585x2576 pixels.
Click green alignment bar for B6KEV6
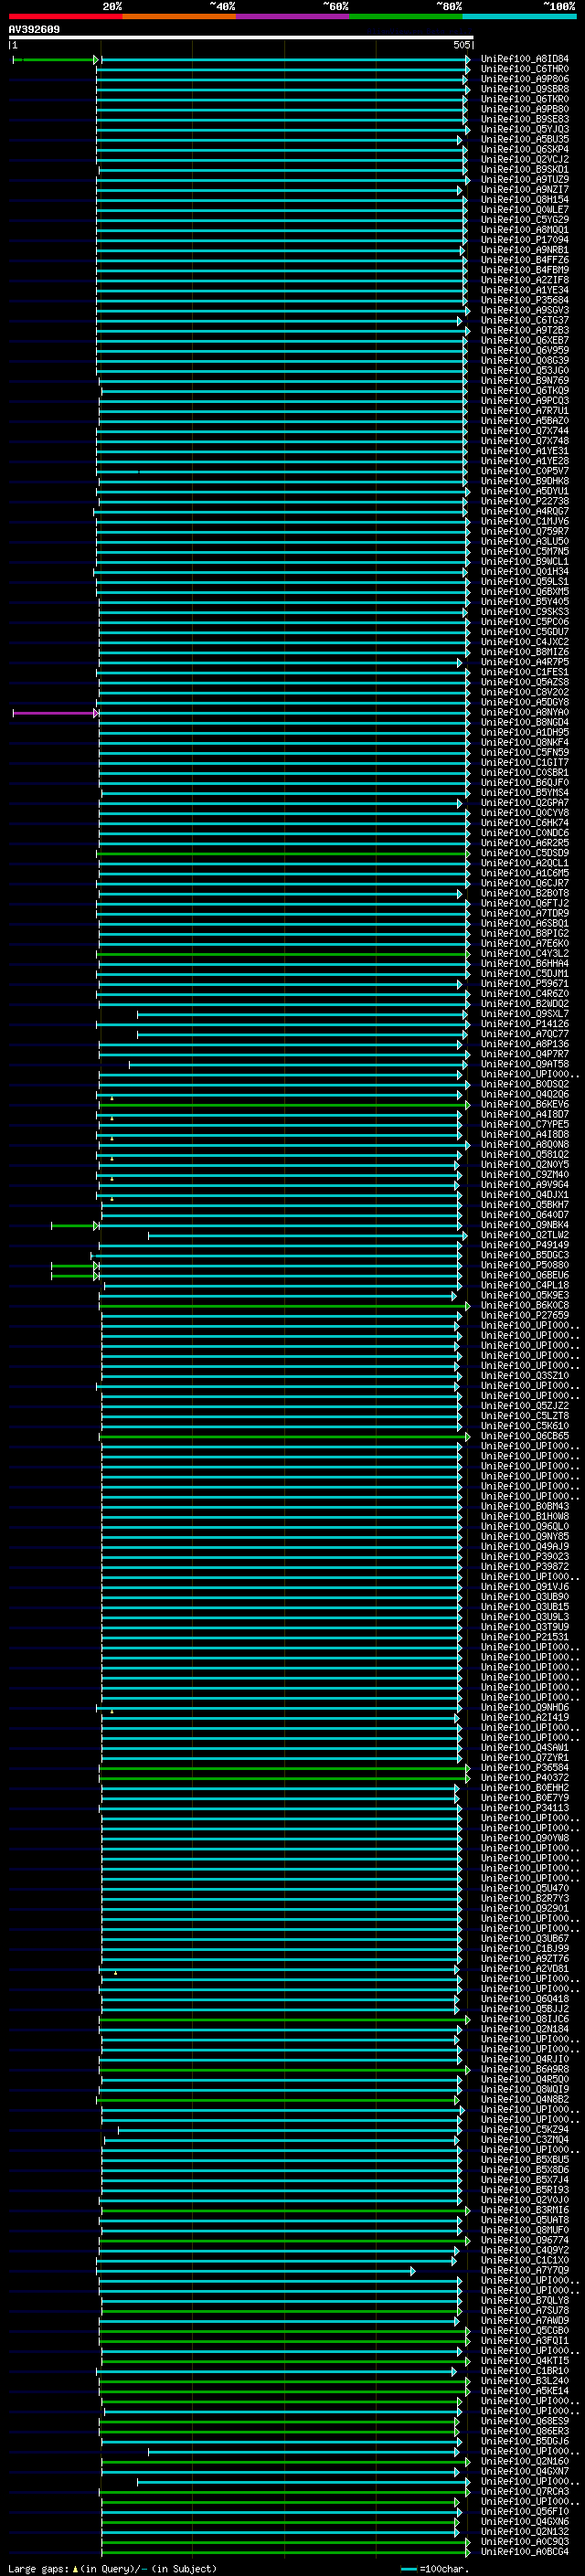tap(284, 1105)
